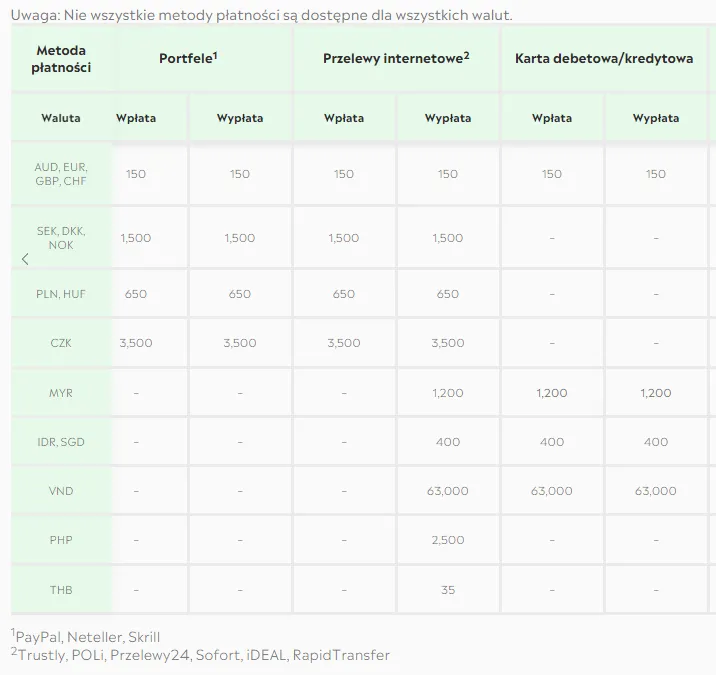This screenshot has width=716, height=675.
Task: Select the Przelewy internetowe column header
Action: (x=396, y=58)
